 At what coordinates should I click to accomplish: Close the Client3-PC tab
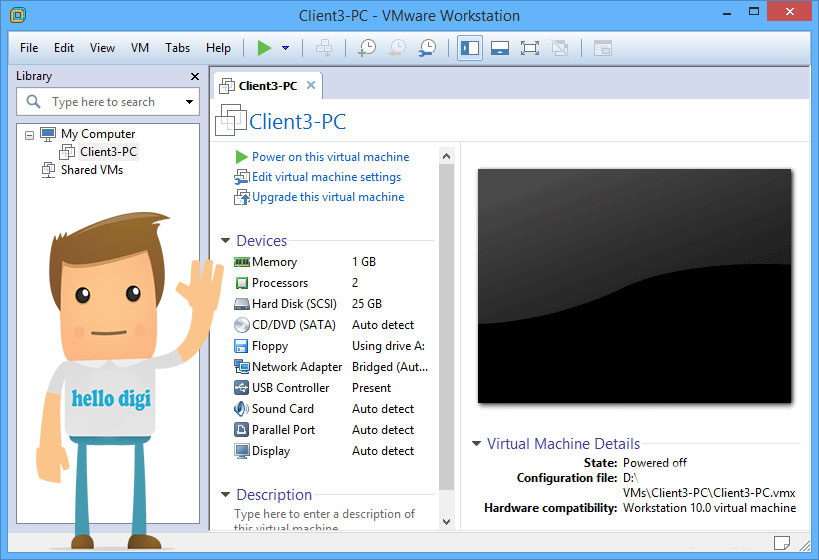coord(311,85)
